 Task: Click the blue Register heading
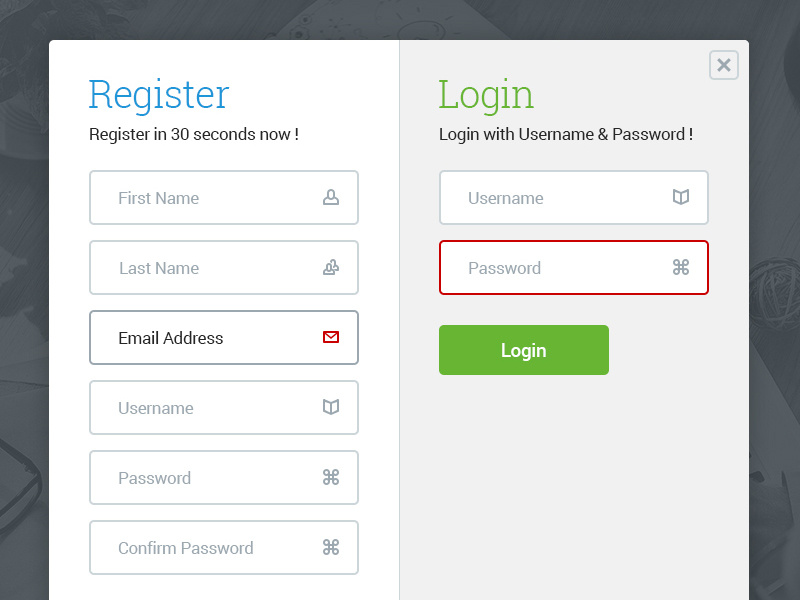tap(158, 95)
